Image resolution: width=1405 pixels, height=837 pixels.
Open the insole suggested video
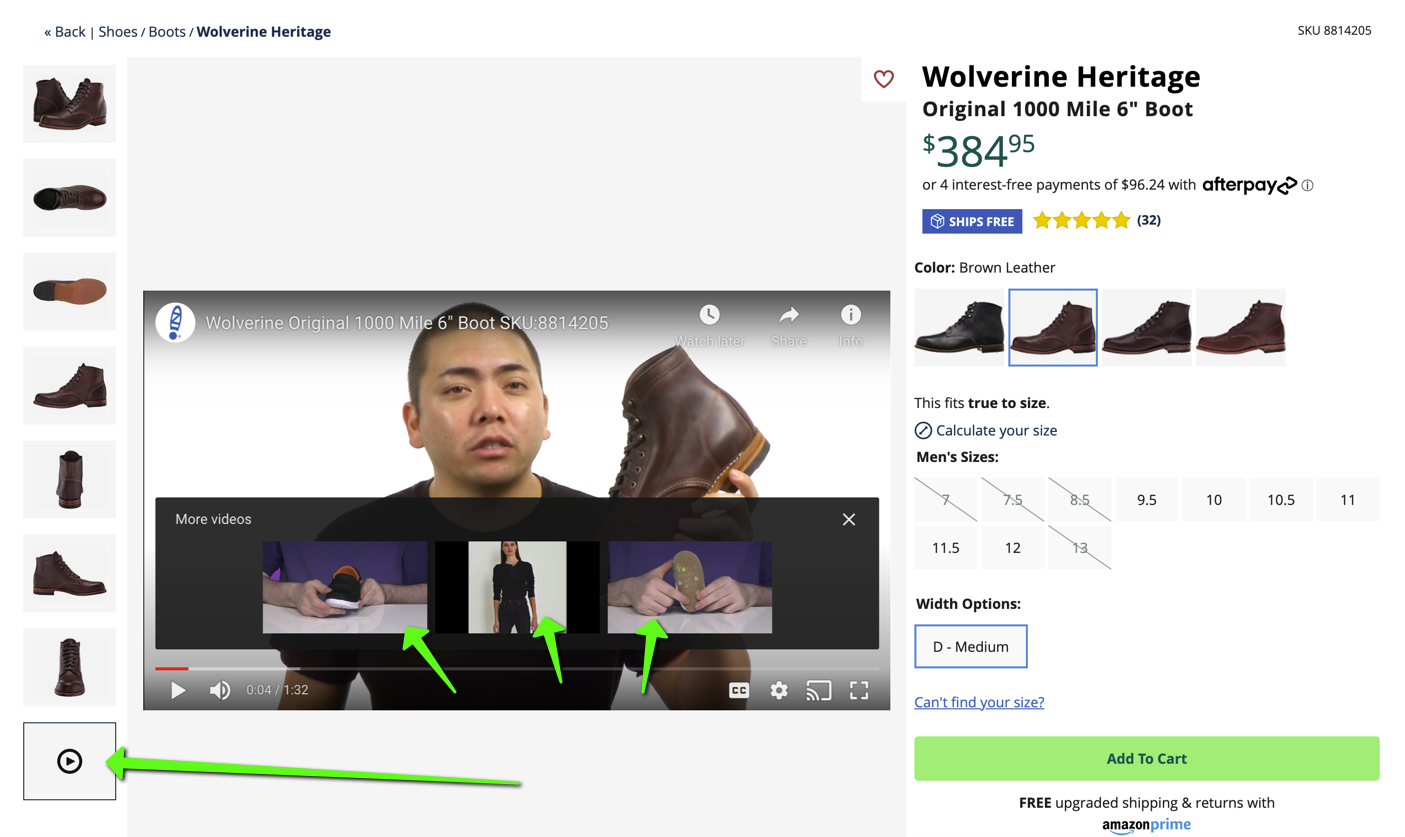[690, 587]
